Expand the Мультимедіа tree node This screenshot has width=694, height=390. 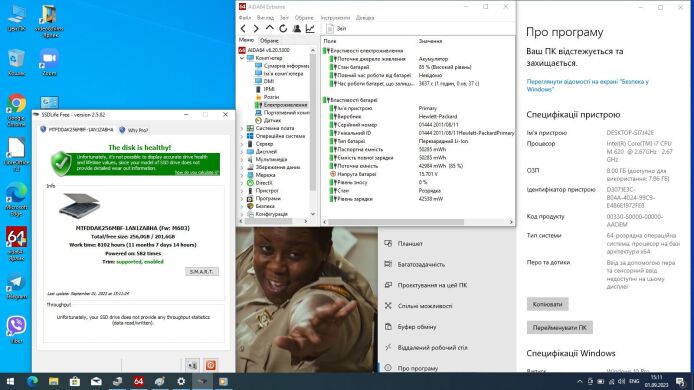[242, 159]
